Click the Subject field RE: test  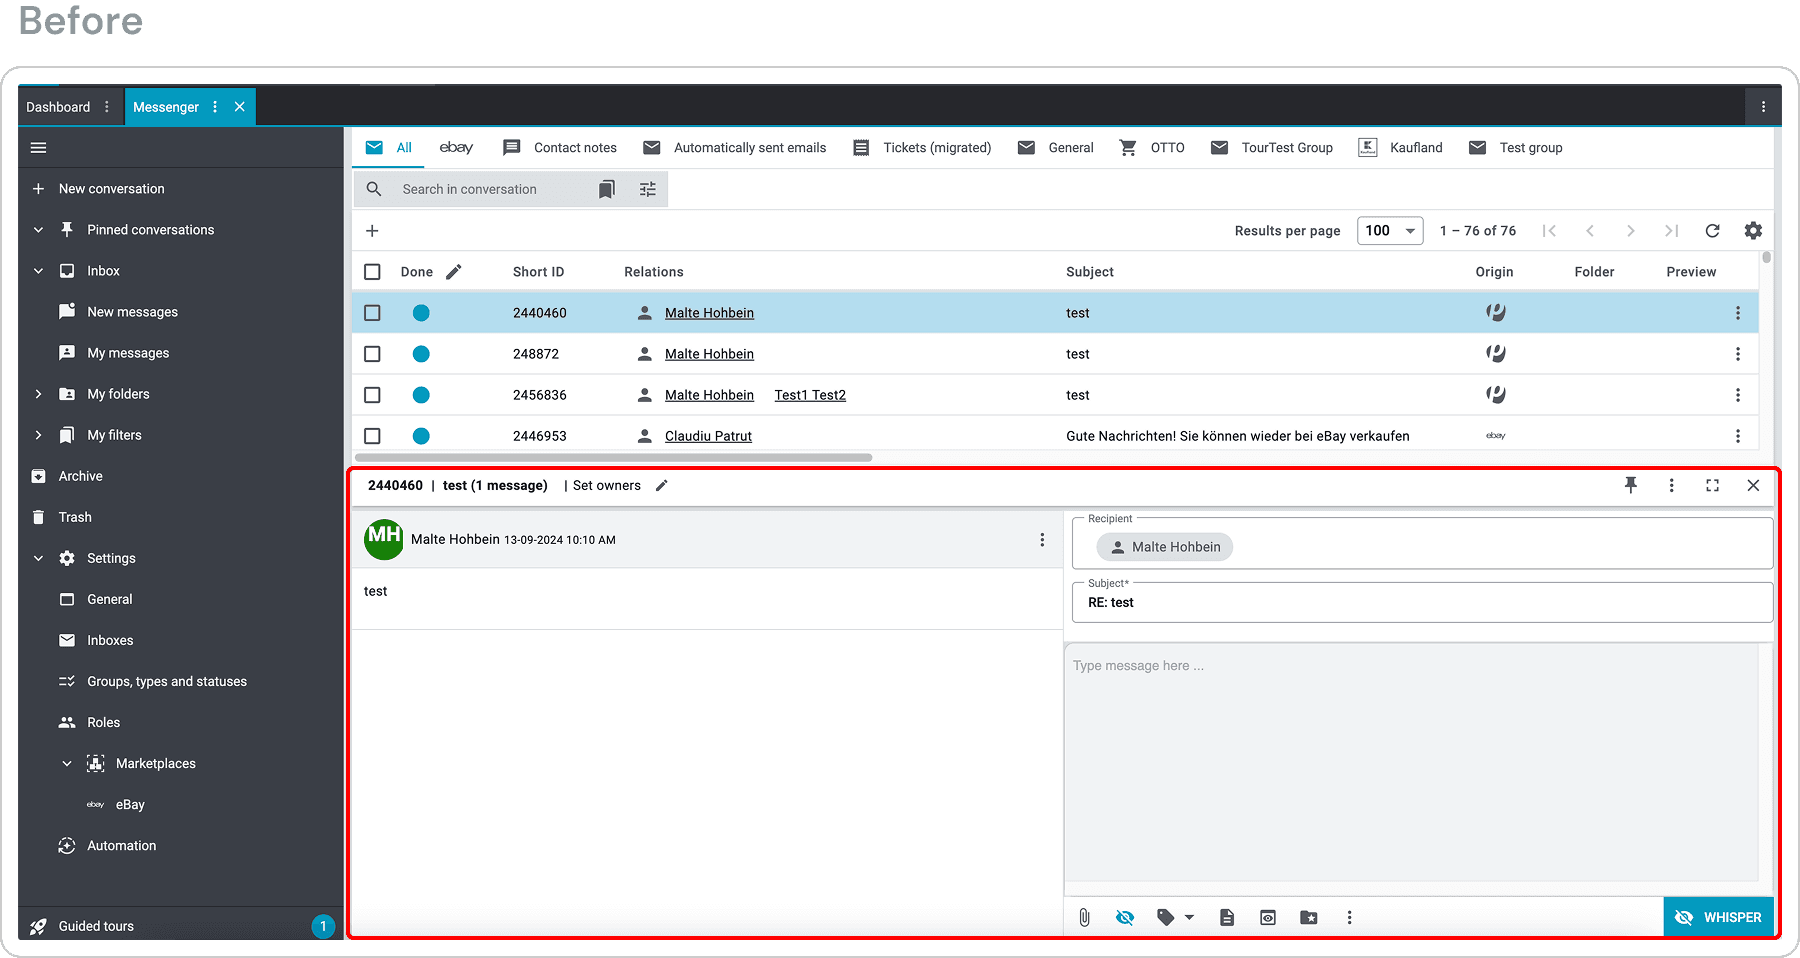1422,603
